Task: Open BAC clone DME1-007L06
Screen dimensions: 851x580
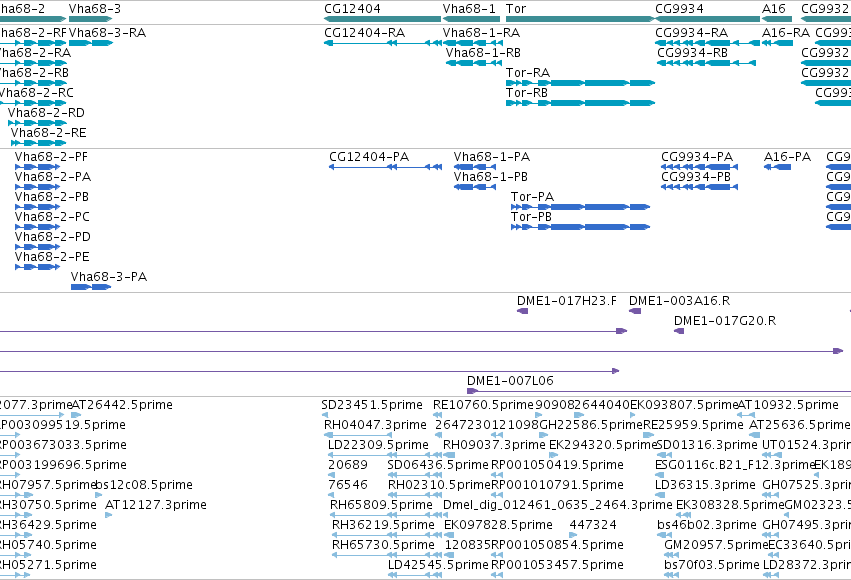Action: point(510,381)
